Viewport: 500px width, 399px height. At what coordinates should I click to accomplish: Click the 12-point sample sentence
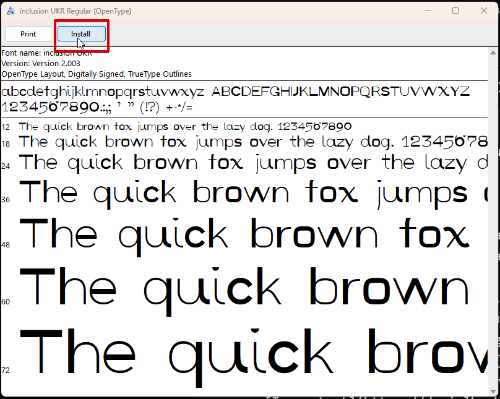click(x=185, y=127)
